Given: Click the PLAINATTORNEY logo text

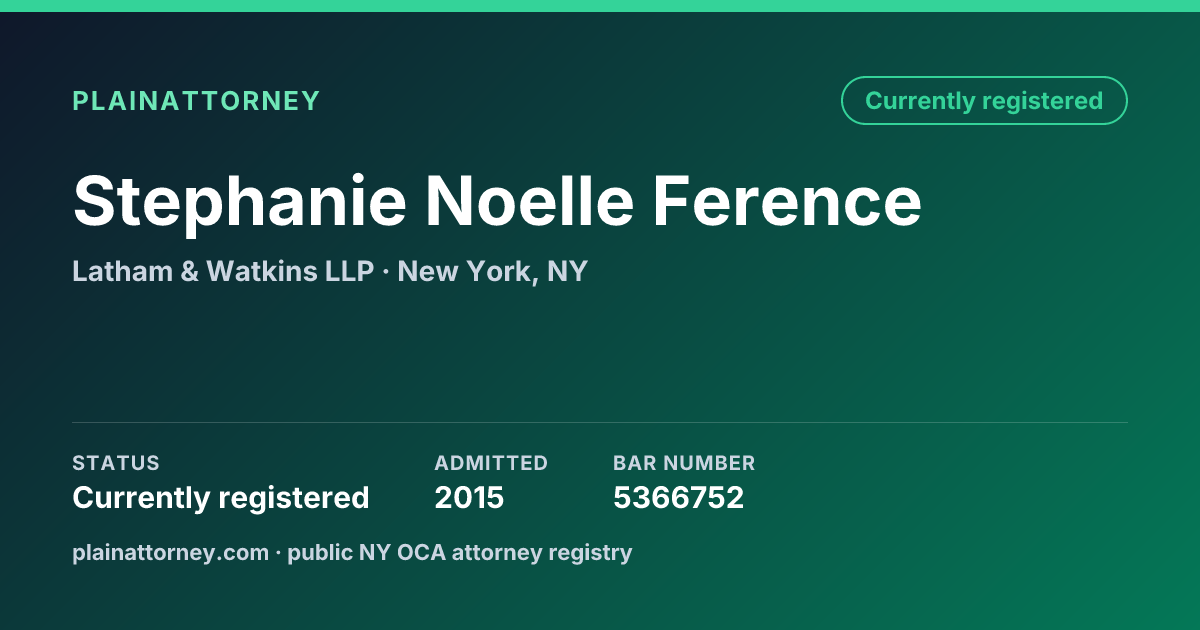Looking at the screenshot, I should [x=196, y=101].
